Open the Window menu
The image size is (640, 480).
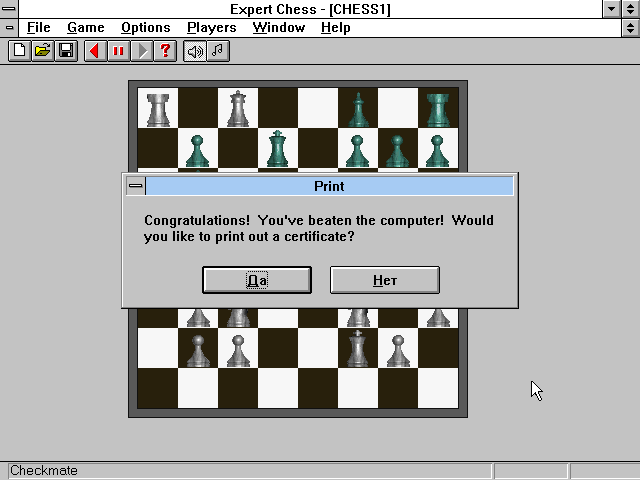(279, 28)
